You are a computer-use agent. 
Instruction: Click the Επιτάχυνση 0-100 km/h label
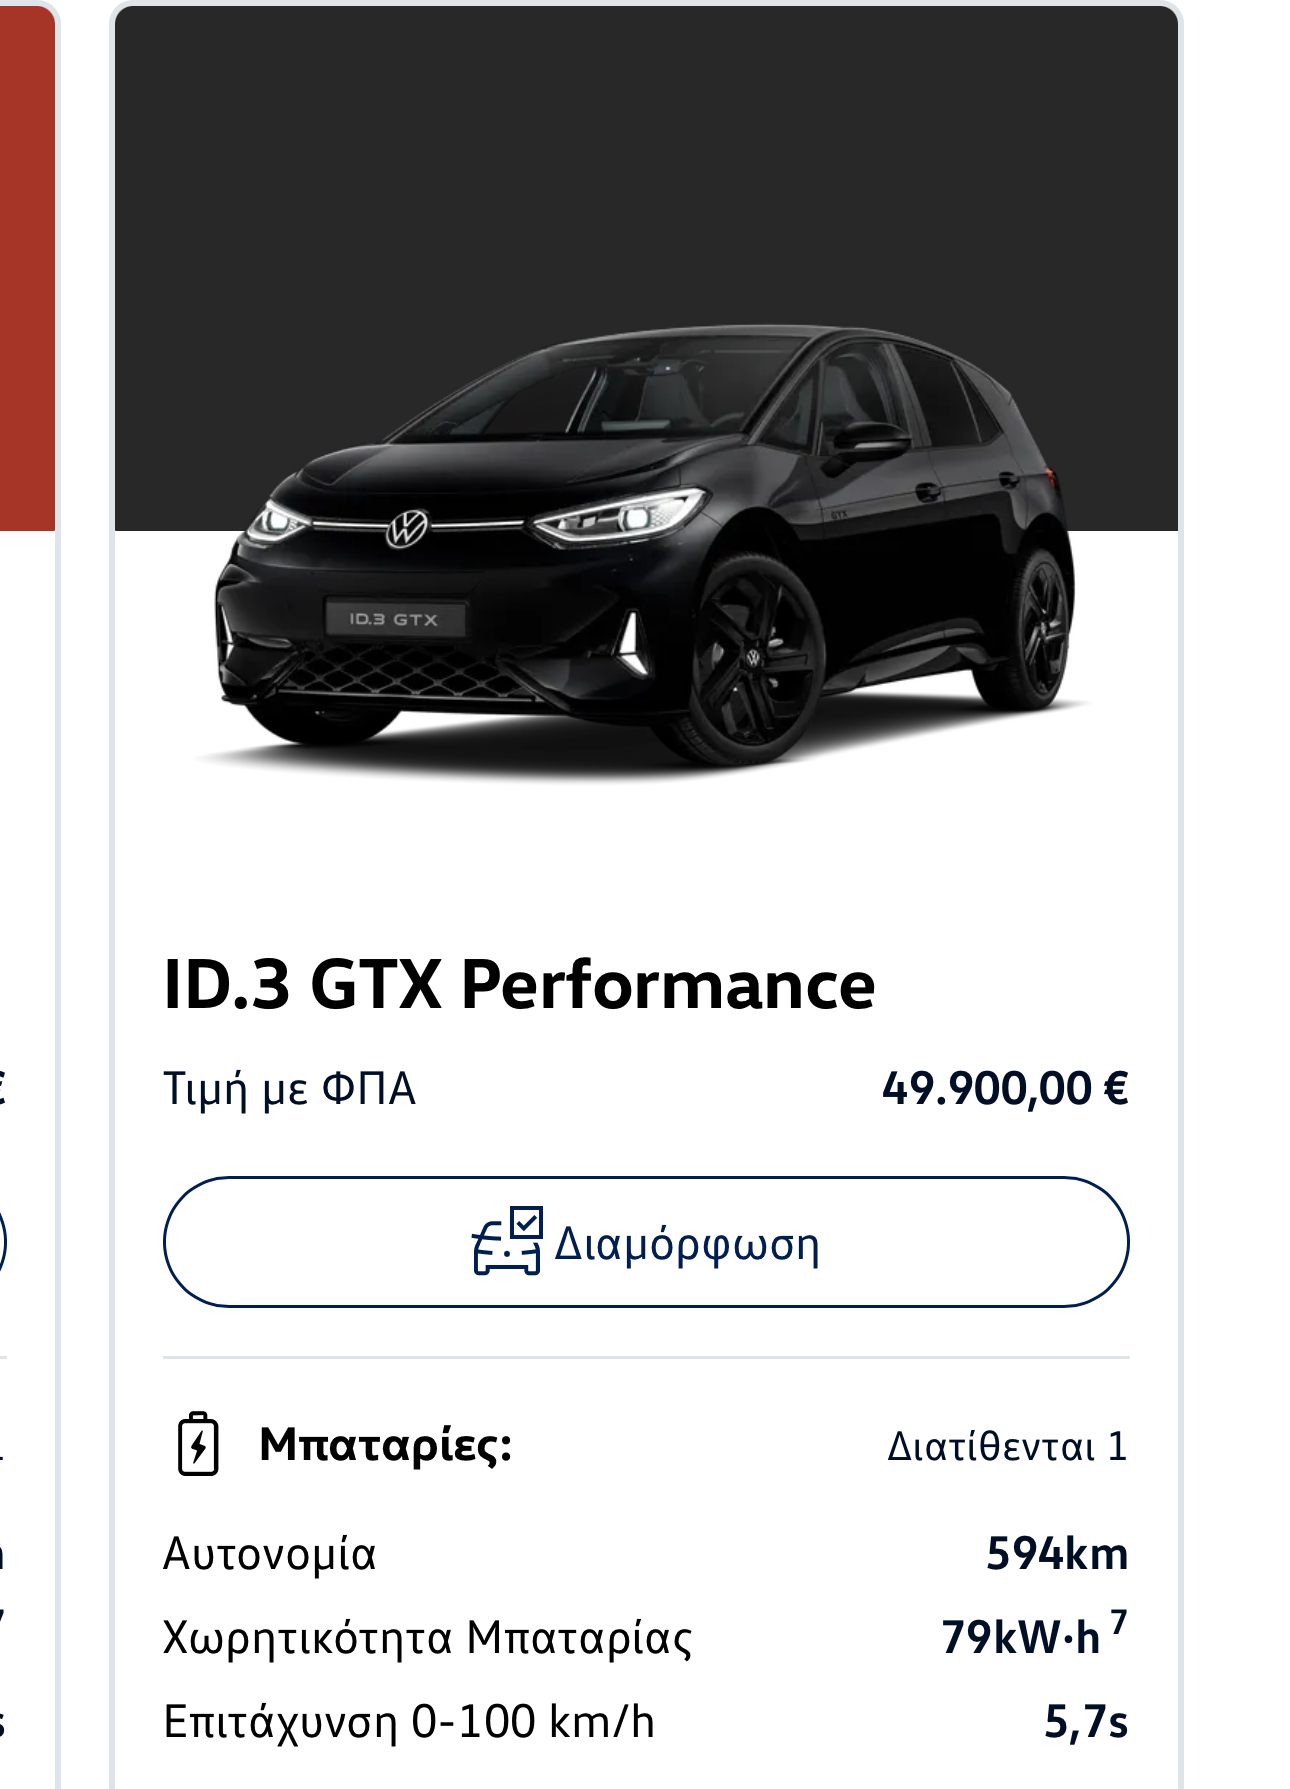pyautogui.click(x=409, y=1722)
